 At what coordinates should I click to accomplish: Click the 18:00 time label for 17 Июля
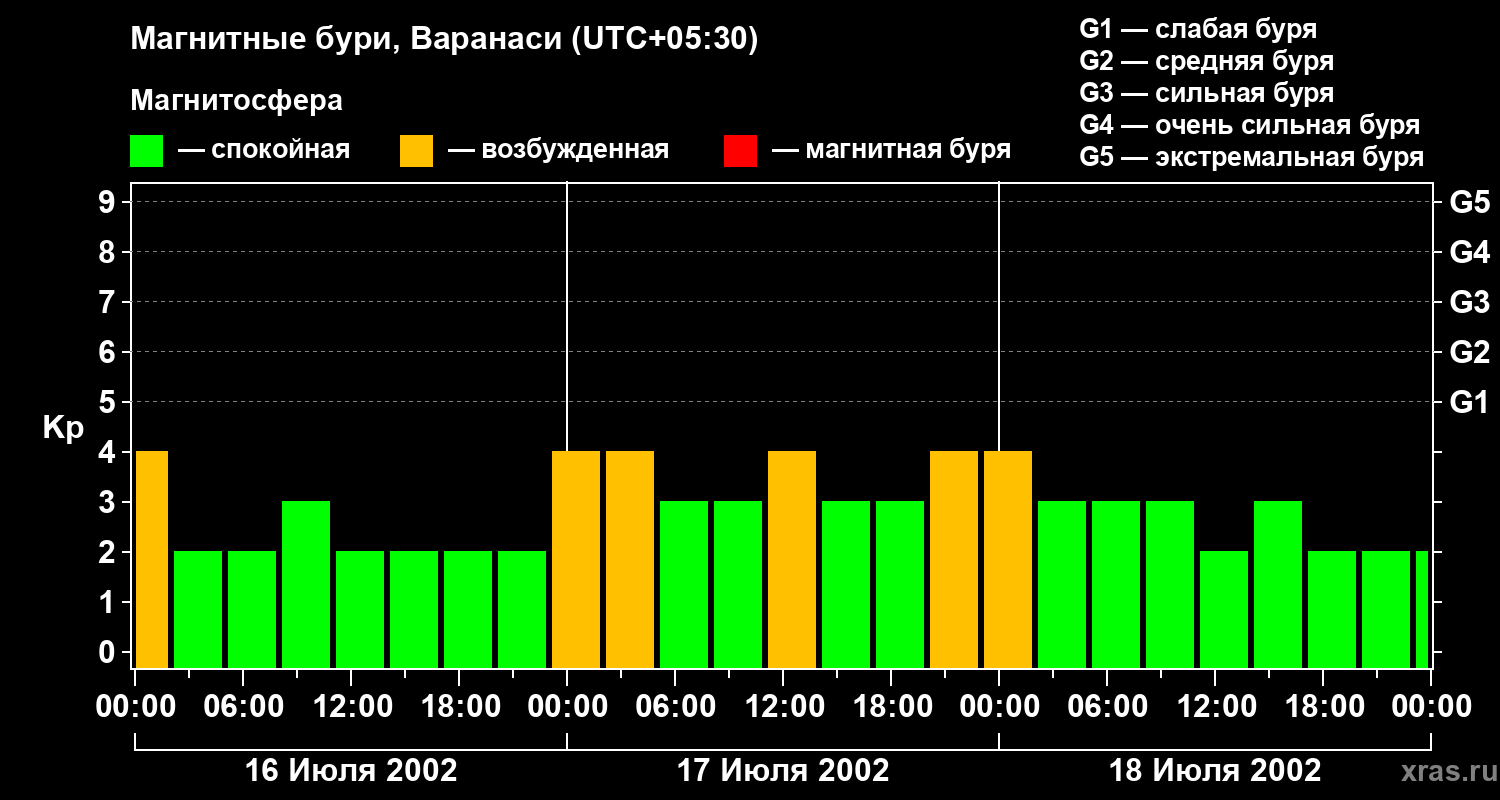click(x=891, y=707)
